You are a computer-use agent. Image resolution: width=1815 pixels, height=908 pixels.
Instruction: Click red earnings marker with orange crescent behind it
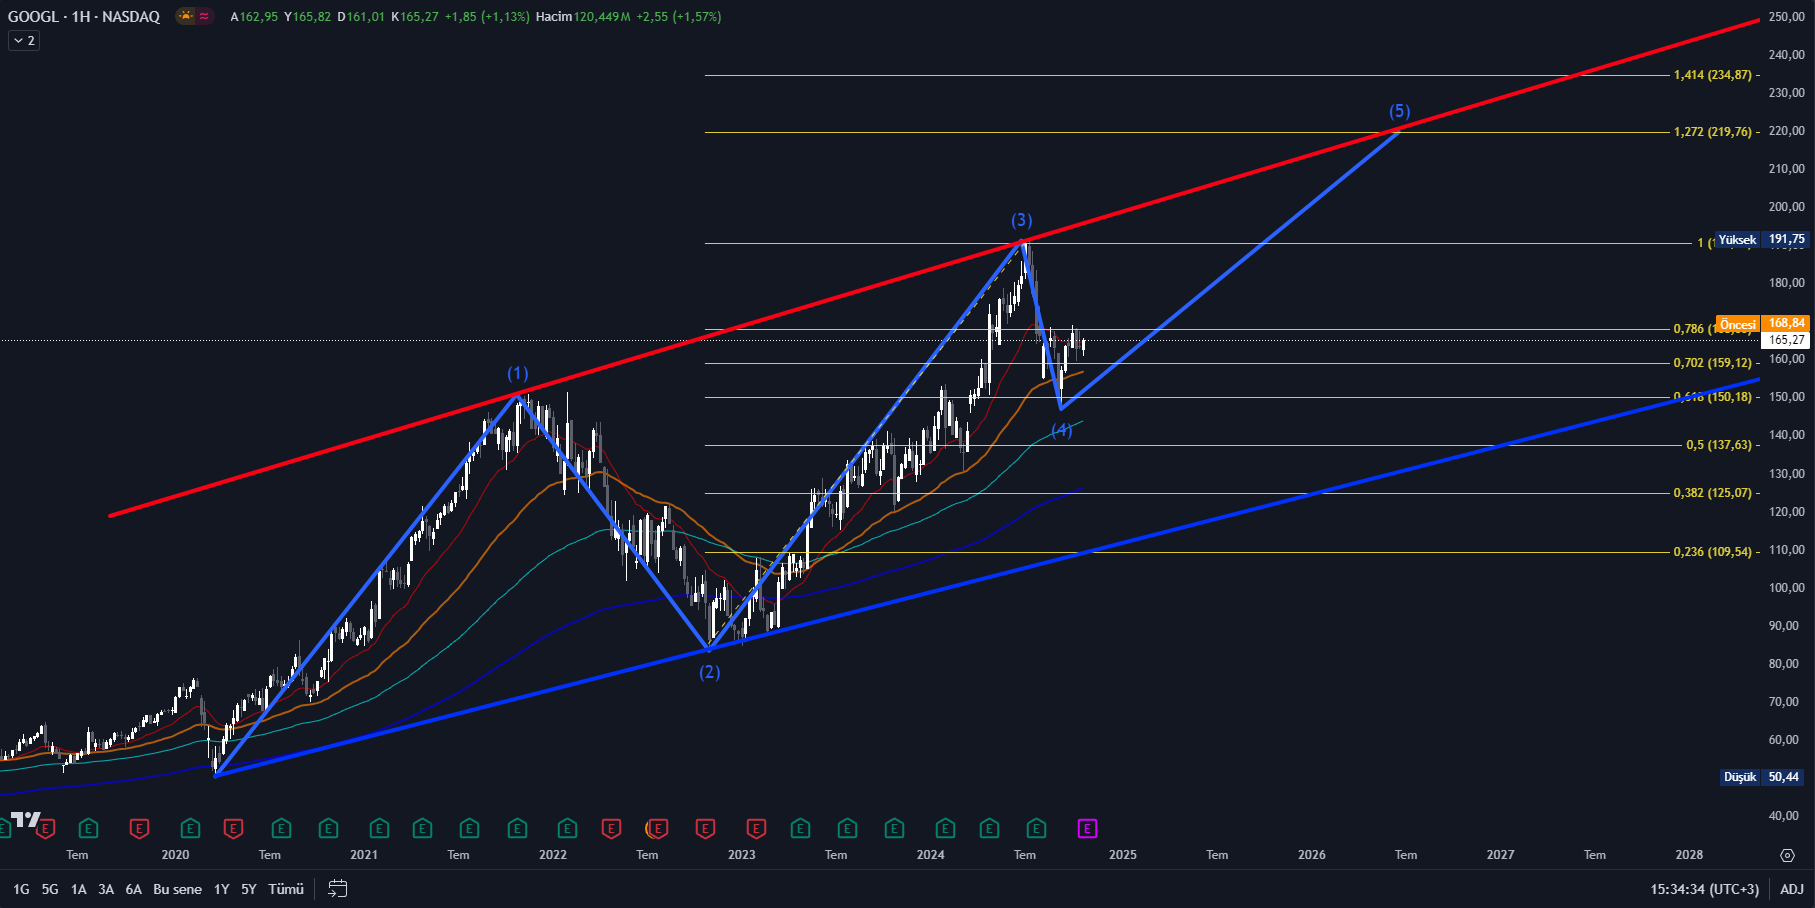(x=657, y=828)
